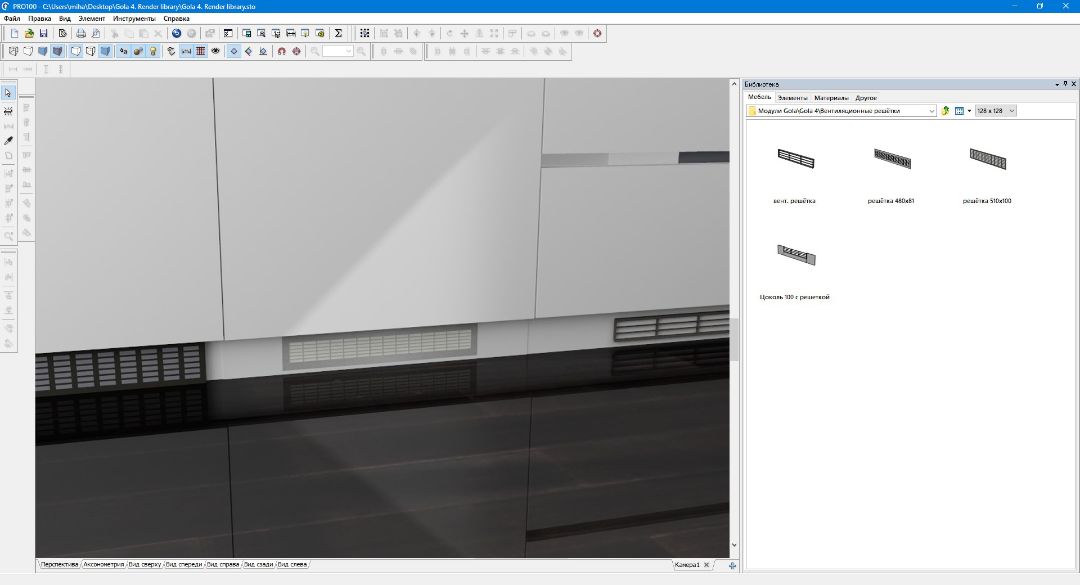The width and height of the screenshot is (1080, 585).
Task: Toggle the grid display button
Action: (201, 50)
